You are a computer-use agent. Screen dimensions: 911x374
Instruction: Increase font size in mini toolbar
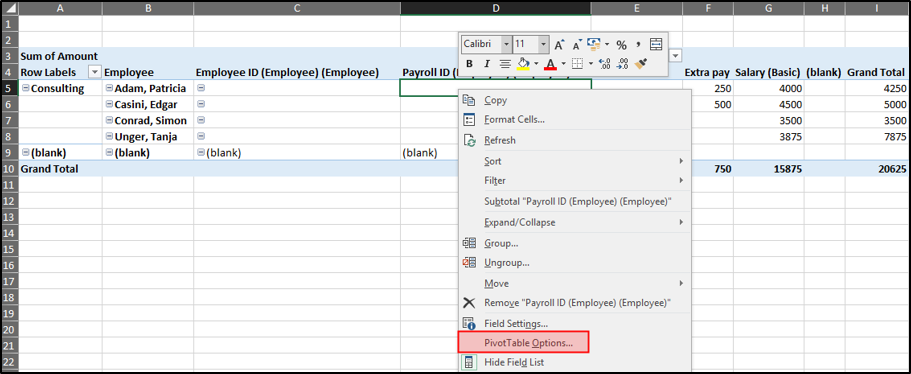tap(559, 45)
